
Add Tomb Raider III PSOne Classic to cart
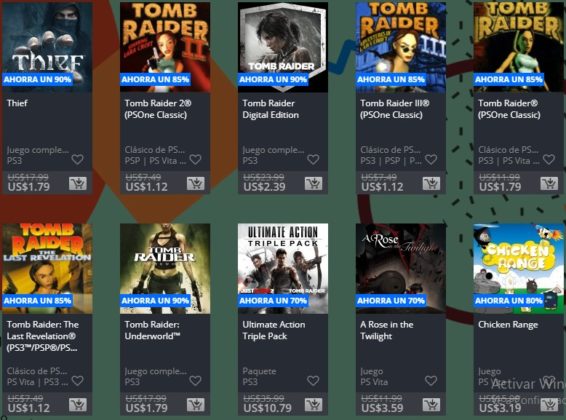(431, 184)
